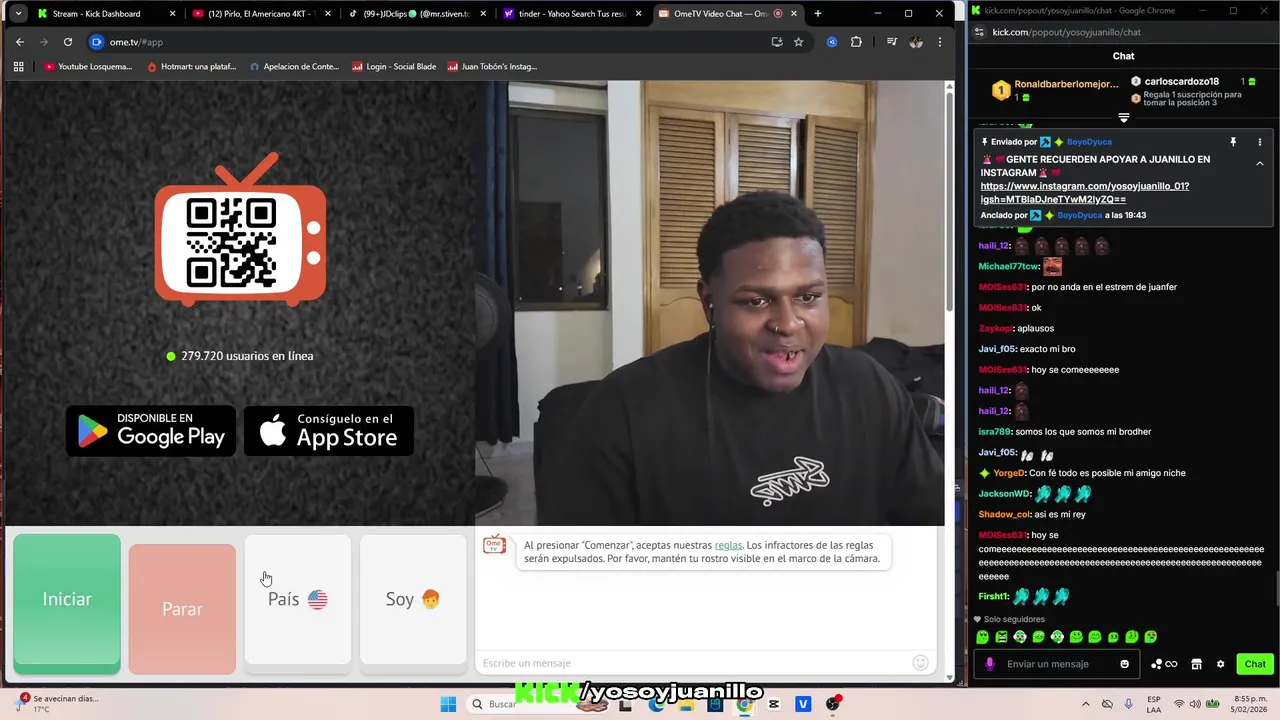Reload the OmeTV page
The height and width of the screenshot is (720, 1280).
coord(68,42)
